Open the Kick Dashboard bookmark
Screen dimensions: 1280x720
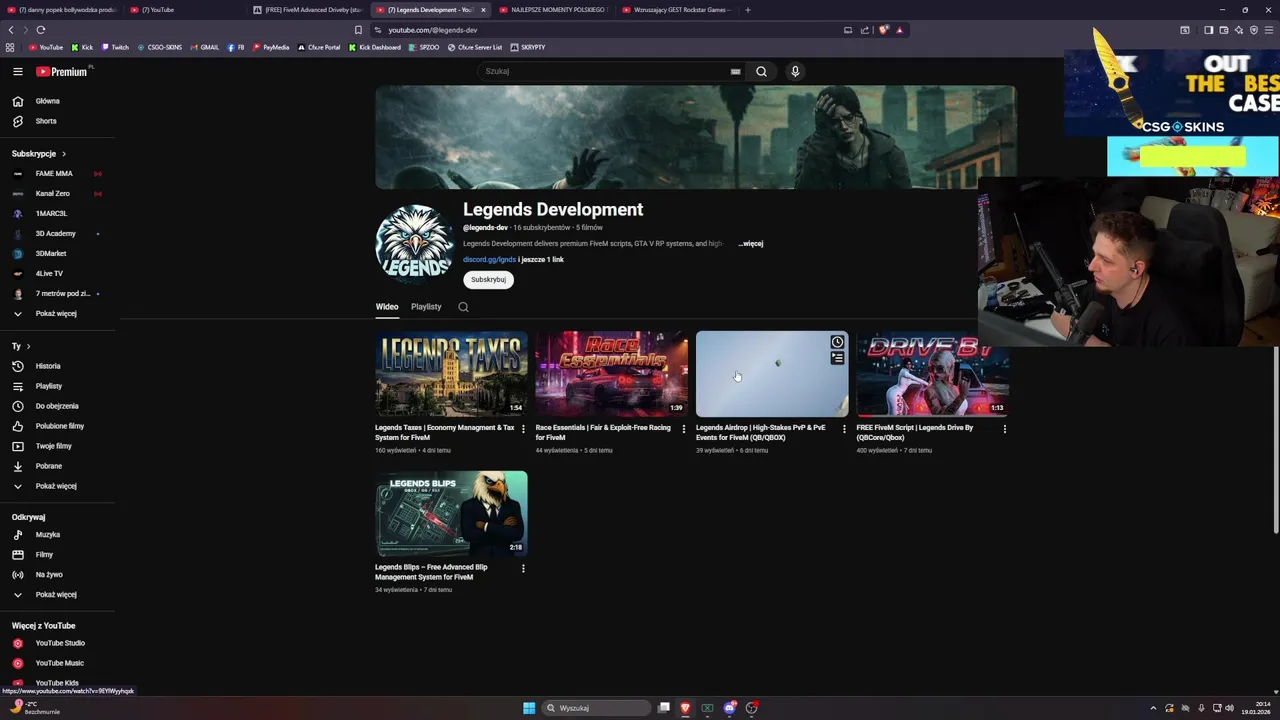374,47
